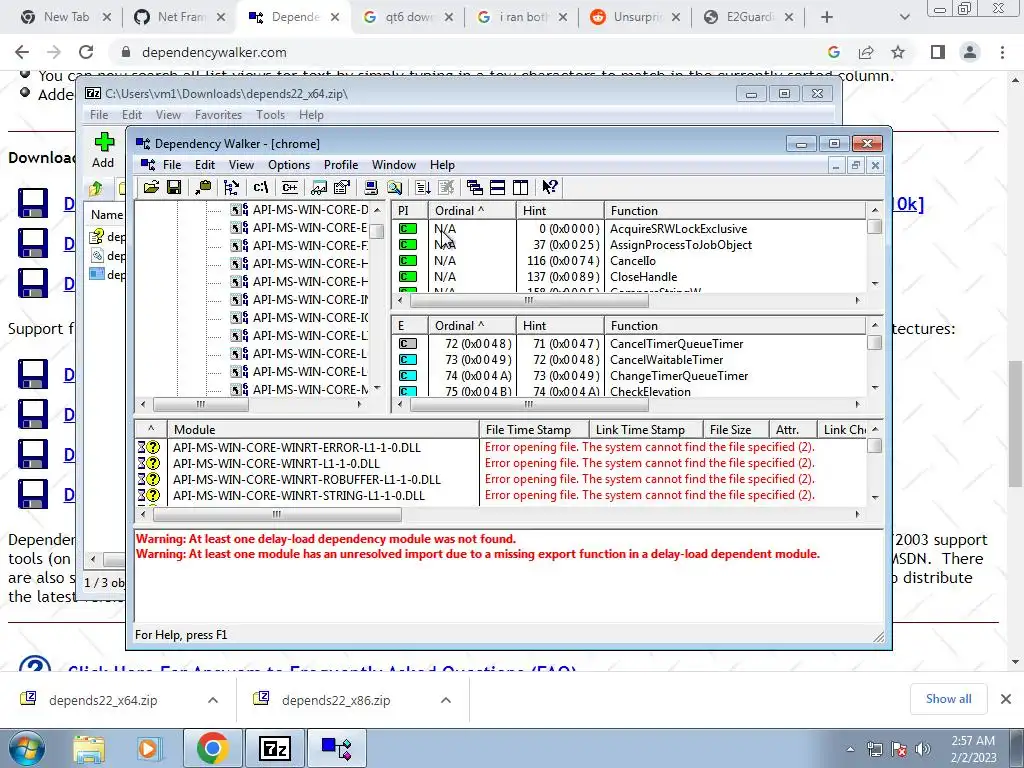Switch to the E2Guardi browser tab

pyautogui.click(x=749, y=17)
